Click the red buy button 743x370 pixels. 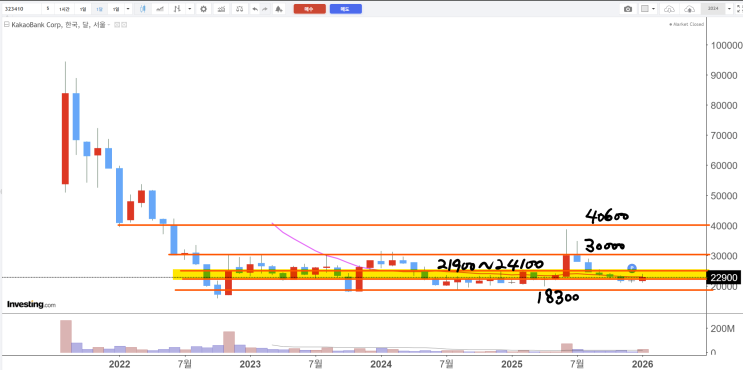click(309, 9)
